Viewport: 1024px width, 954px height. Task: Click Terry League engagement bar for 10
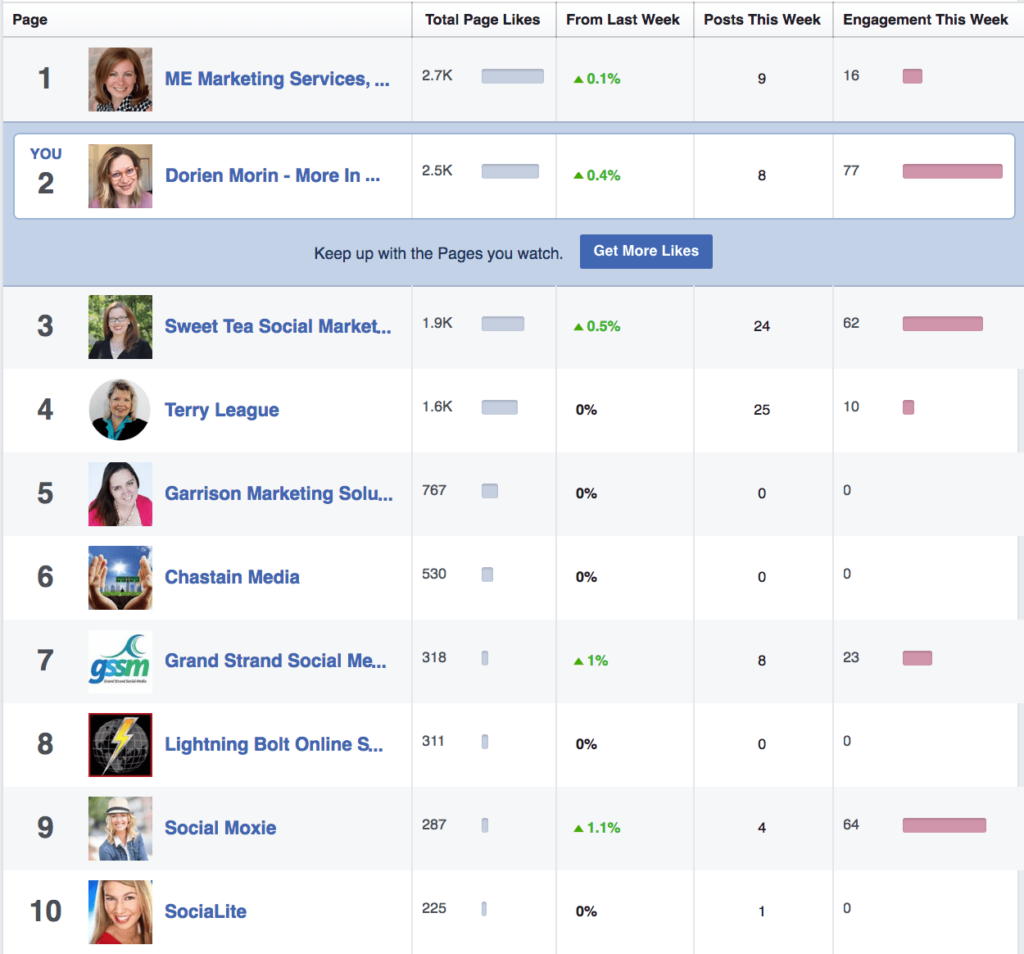pos(908,407)
